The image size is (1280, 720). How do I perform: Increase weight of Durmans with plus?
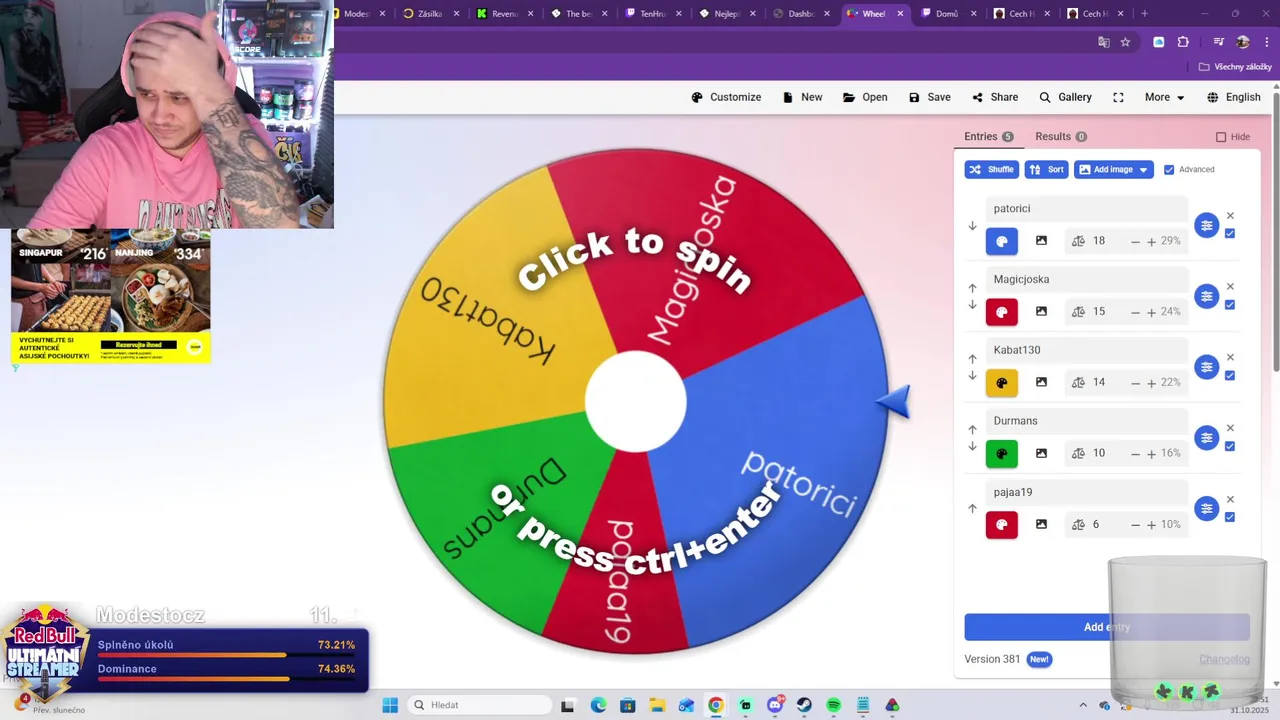click(1151, 455)
